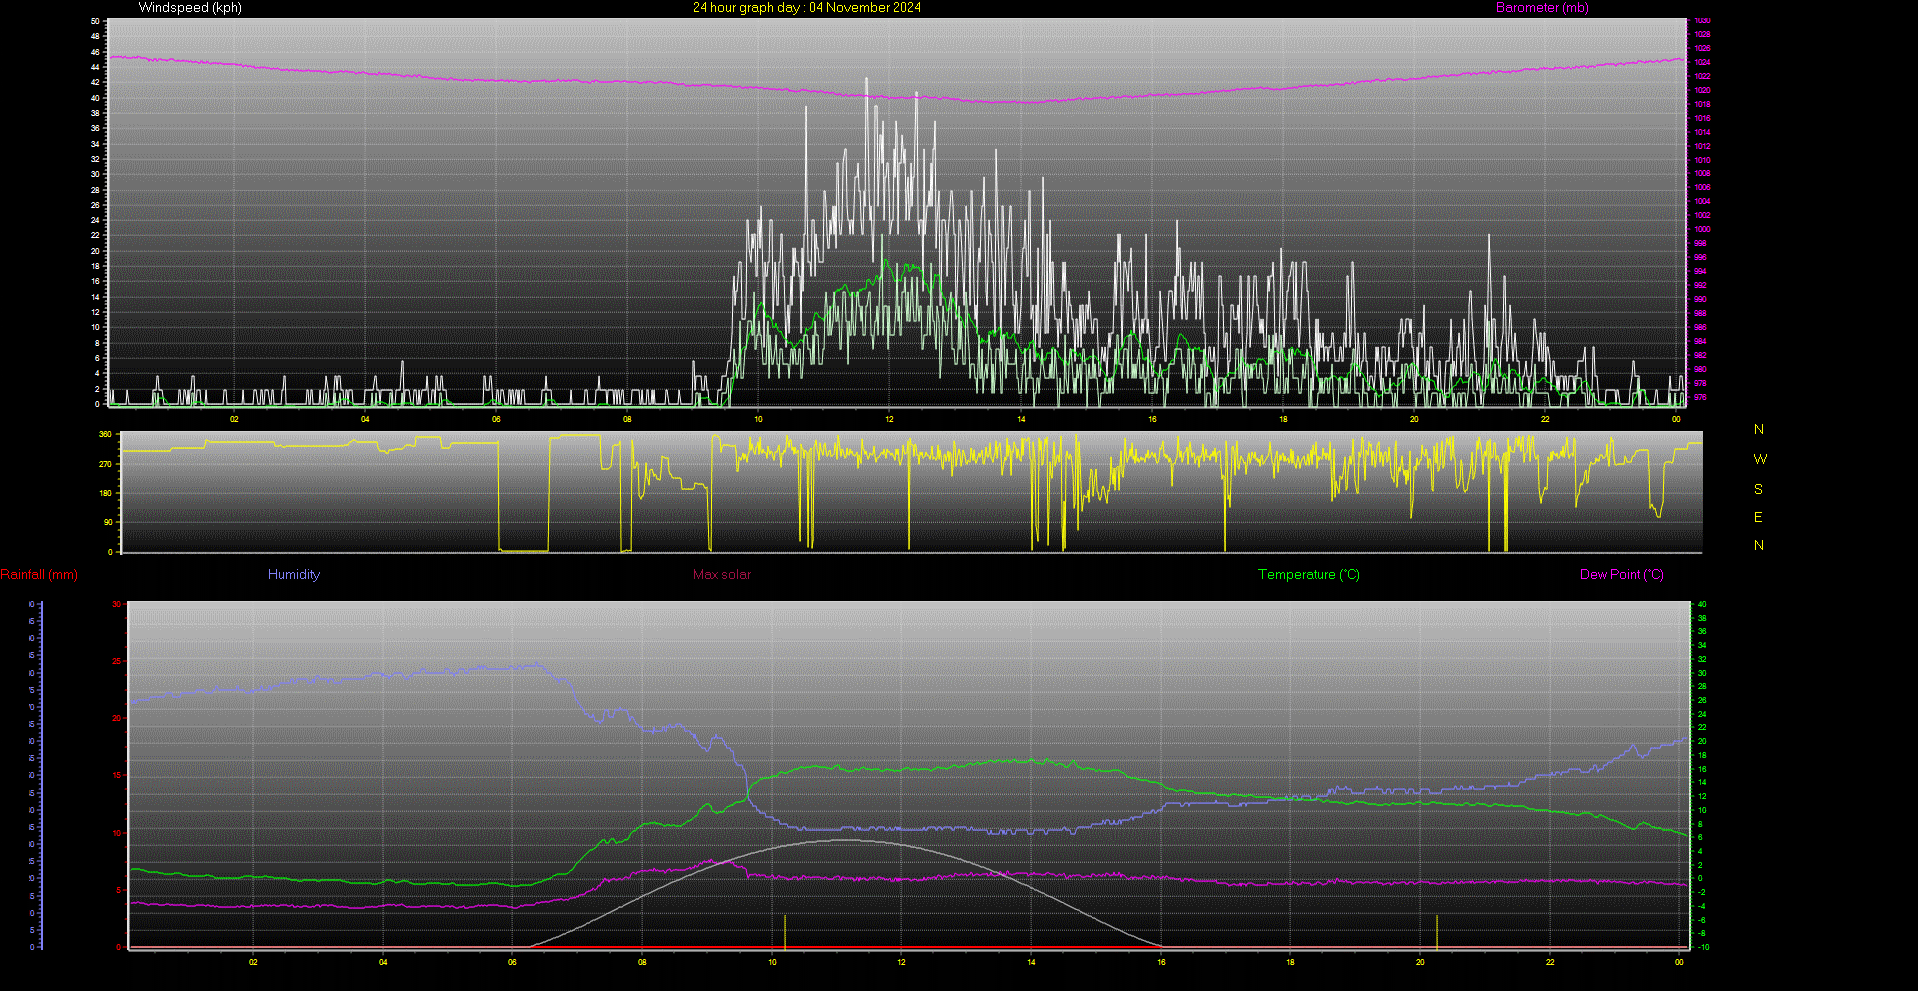Click the red '15' rainfall axis value

pos(116,775)
